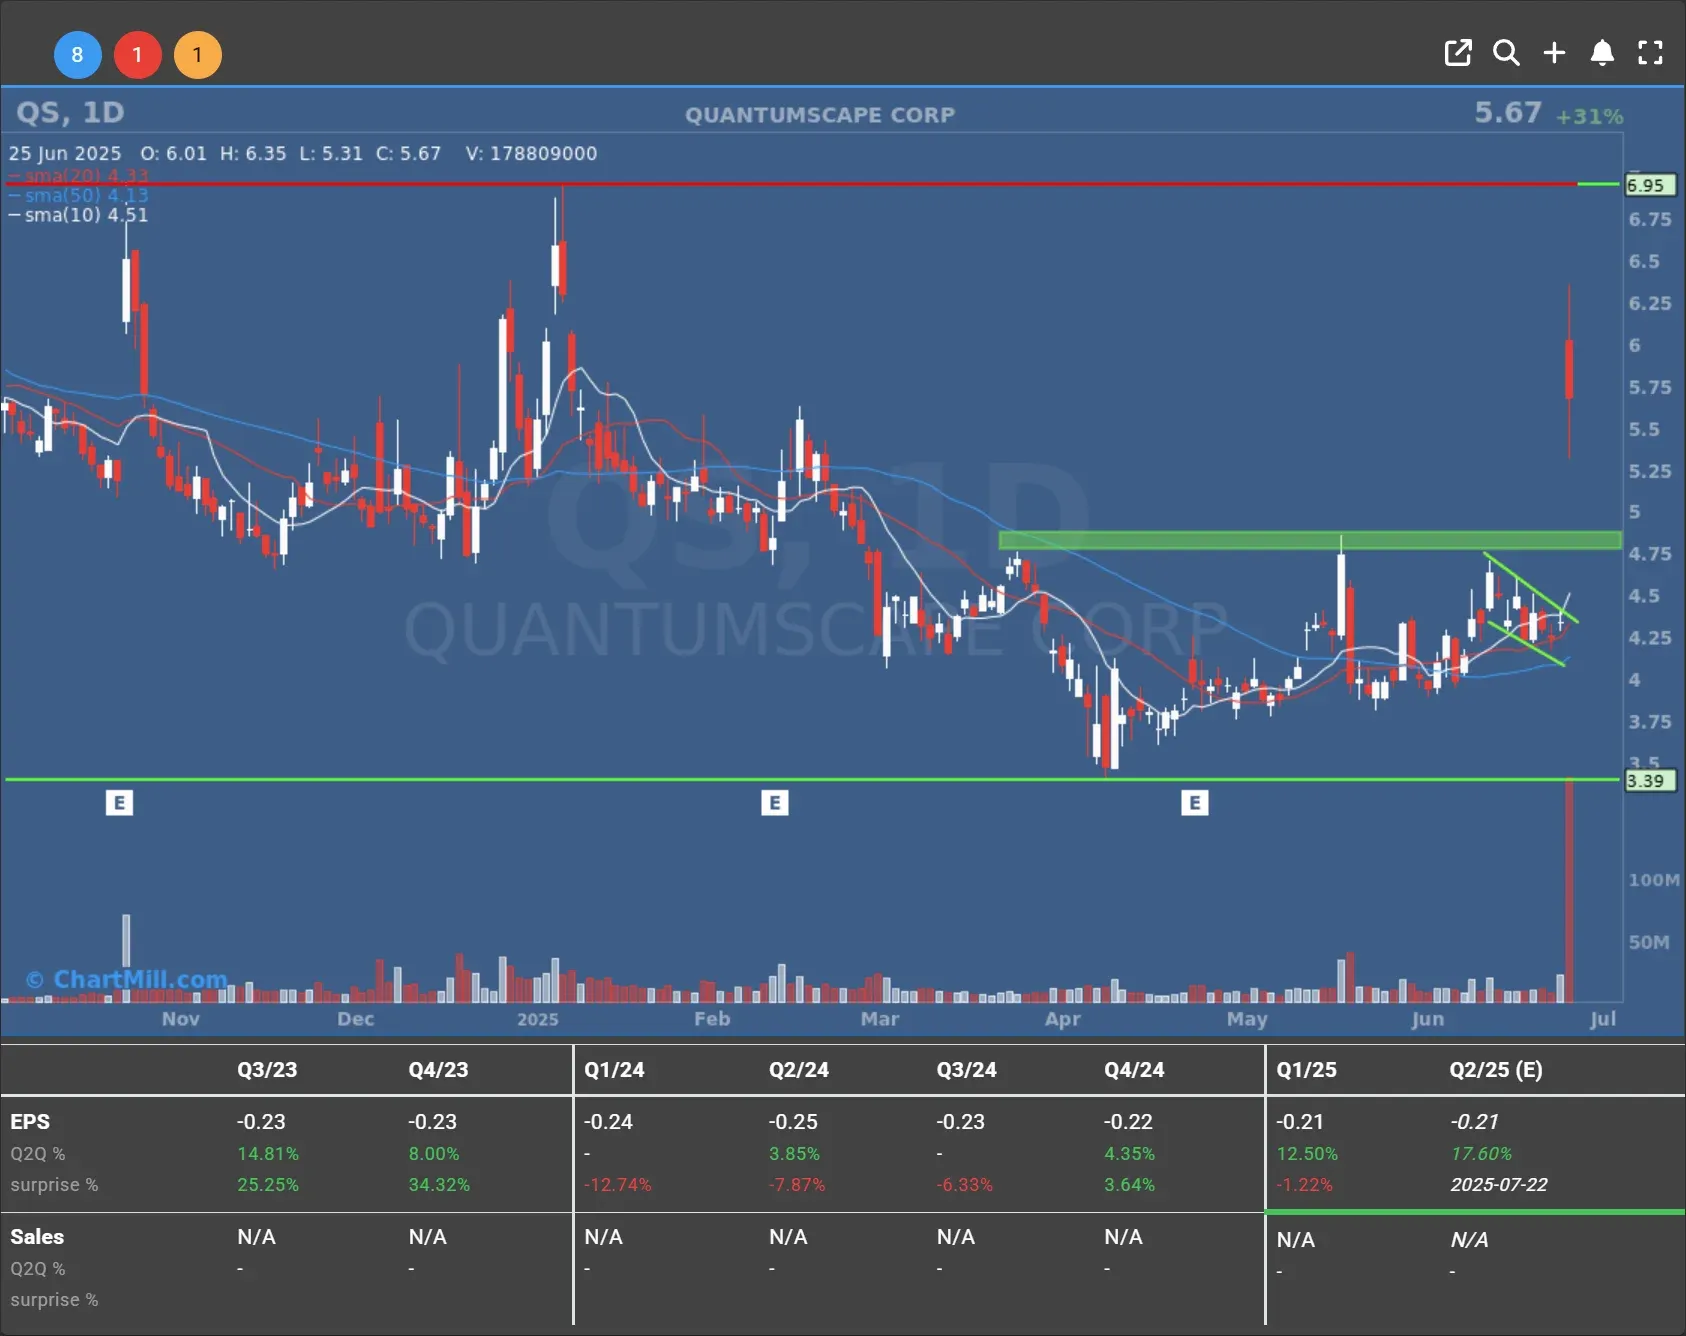Click the orange badge showing 1
This screenshot has width=1686, height=1336.
197,55
